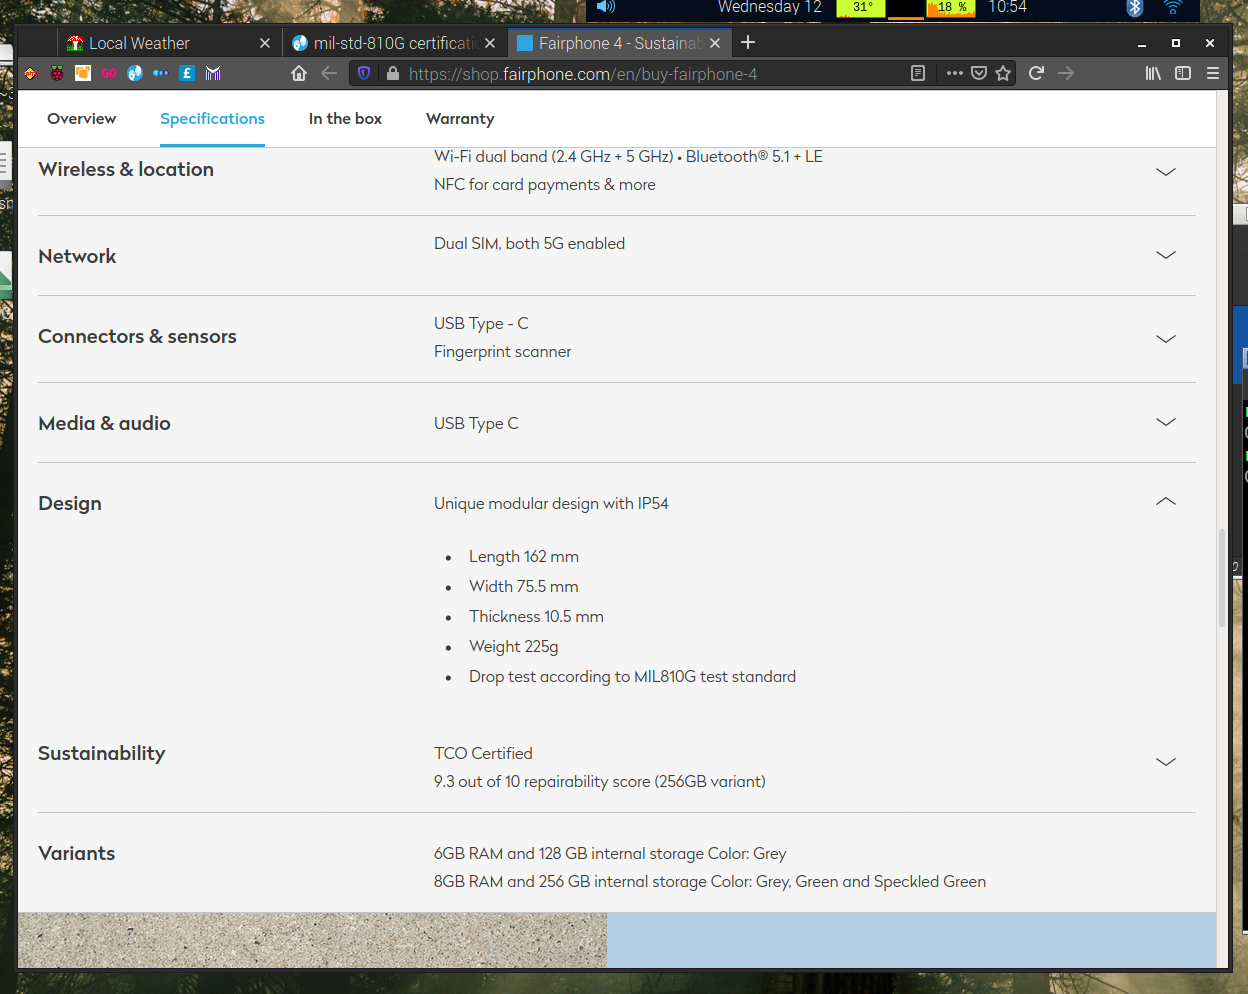1248x994 pixels.
Task: Expand the Sustainability section chevron
Action: 1165,762
